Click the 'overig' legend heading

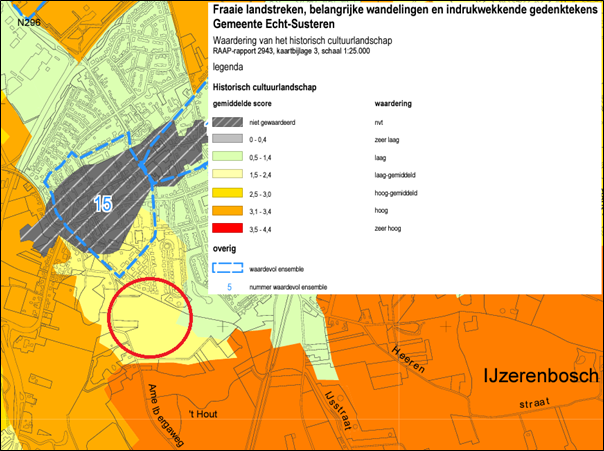pyautogui.click(x=225, y=249)
